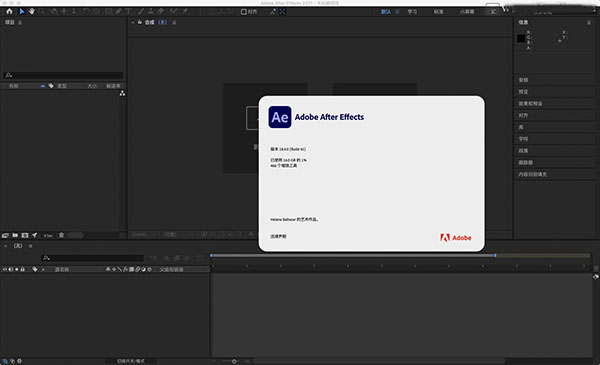This screenshot has height=365, width=600.
Task: Open the 默认 workspace menu icon
Action: (x=397, y=12)
